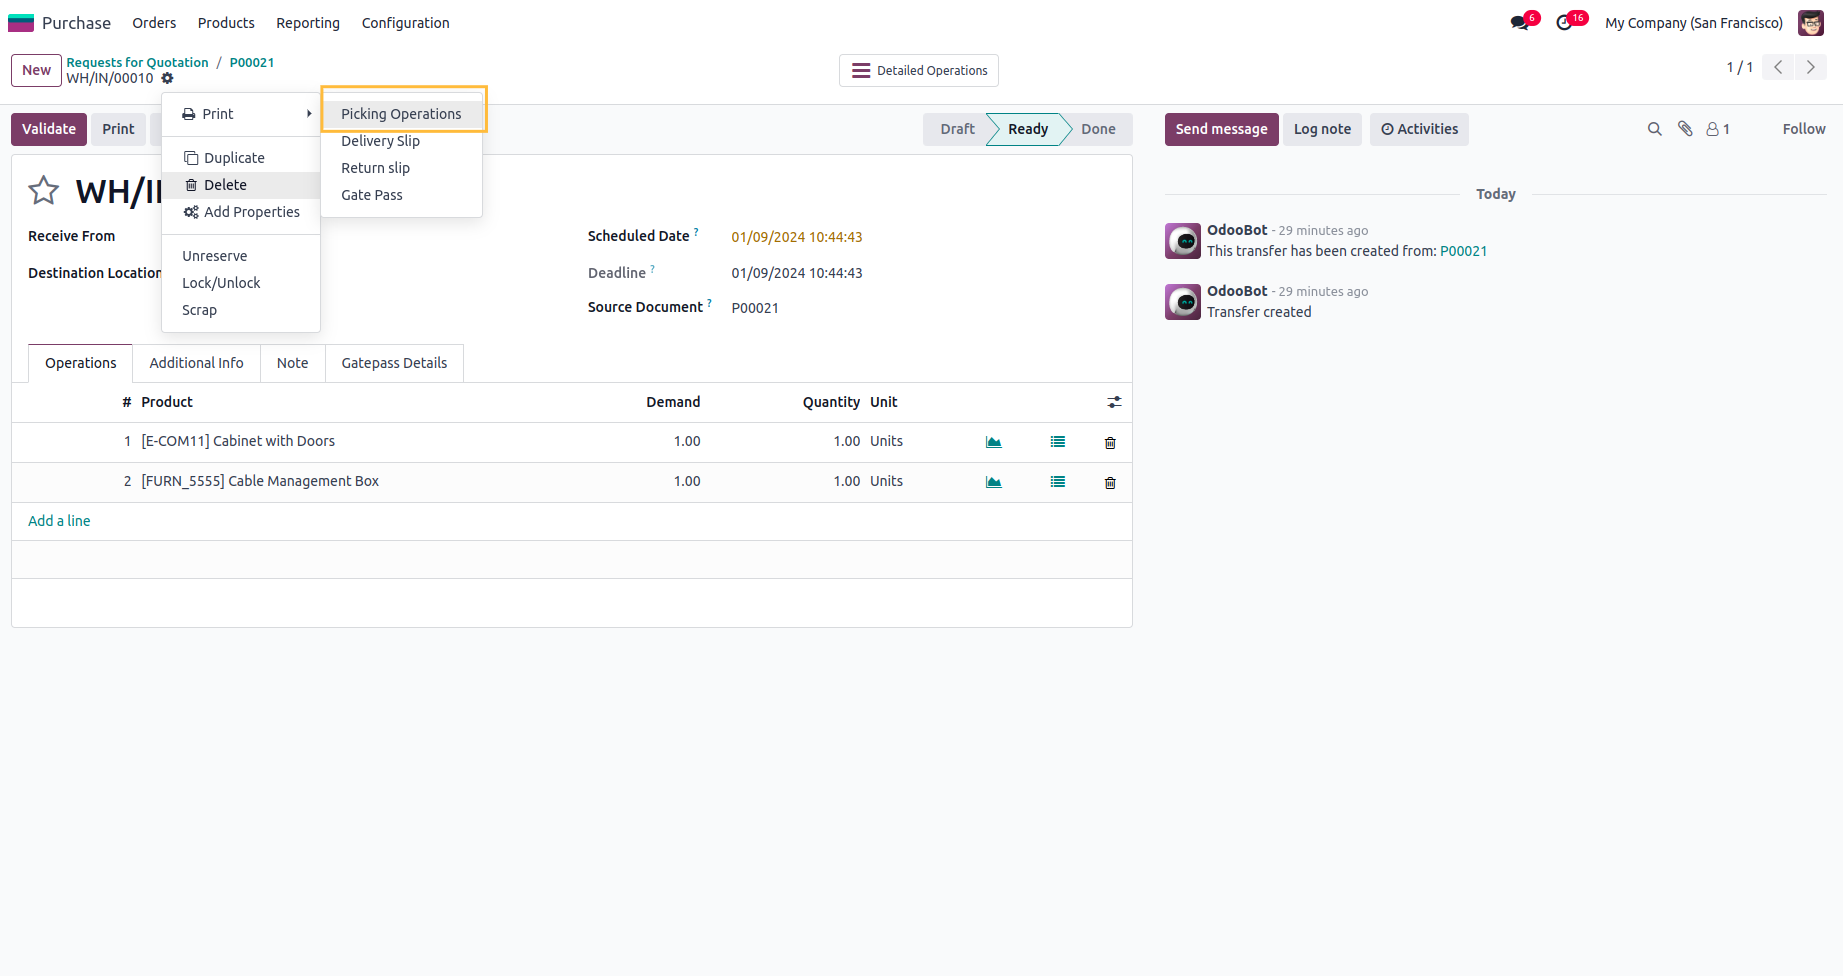This screenshot has width=1843, height=976.
Task: Switch to the Gatepass Details tab
Action: pyautogui.click(x=394, y=363)
